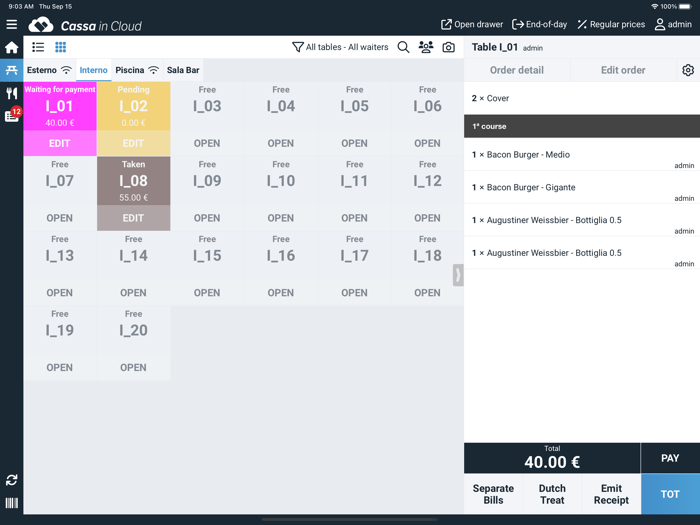700x525 pixels.
Task: Open free table I_03
Action: (207, 143)
